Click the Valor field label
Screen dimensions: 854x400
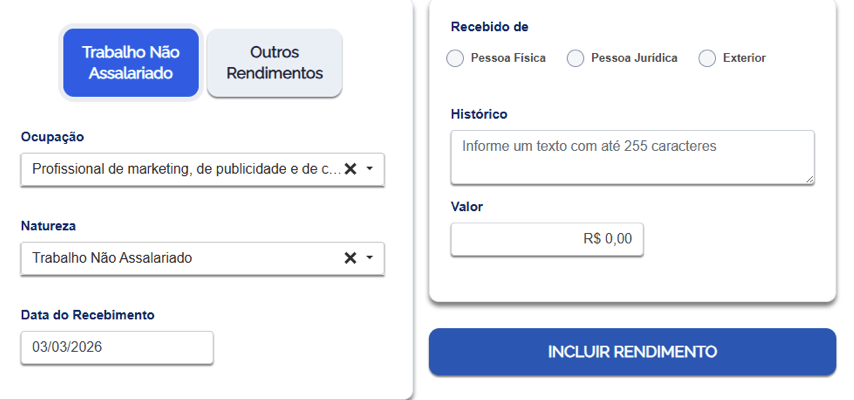[x=467, y=207]
